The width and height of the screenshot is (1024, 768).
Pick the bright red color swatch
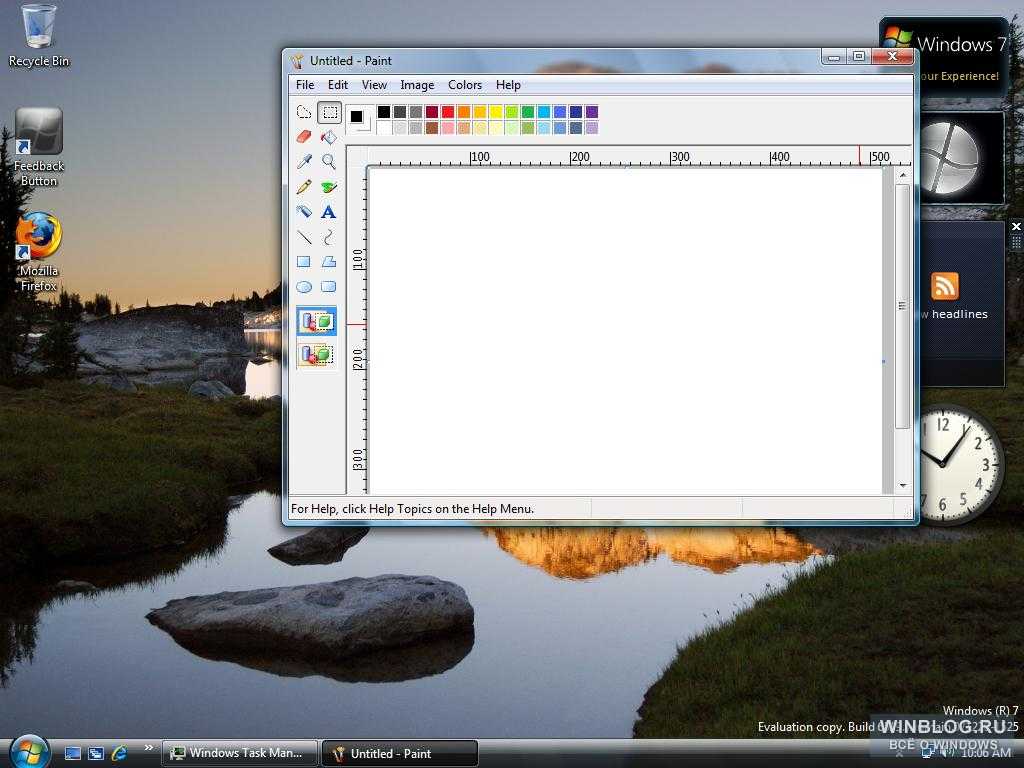point(448,112)
